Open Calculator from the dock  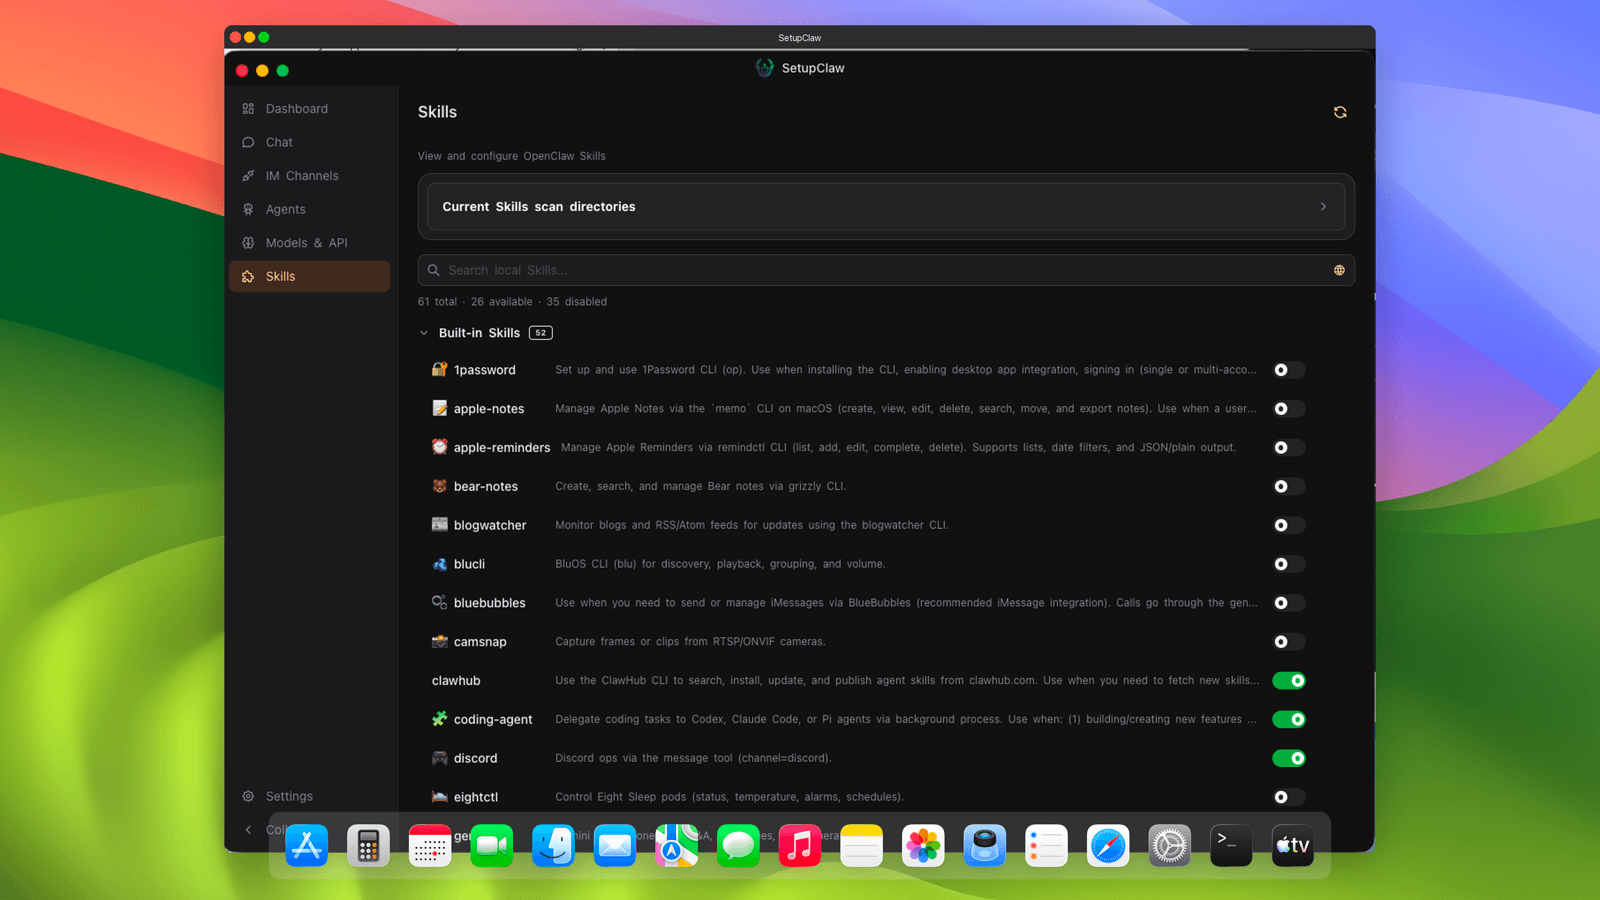pyautogui.click(x=368, y=846)
